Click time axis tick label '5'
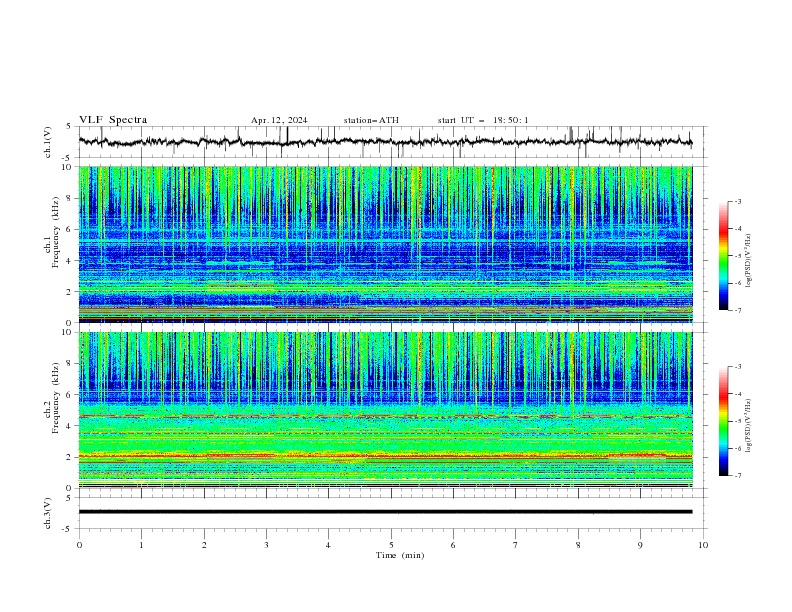 point(391,545)
